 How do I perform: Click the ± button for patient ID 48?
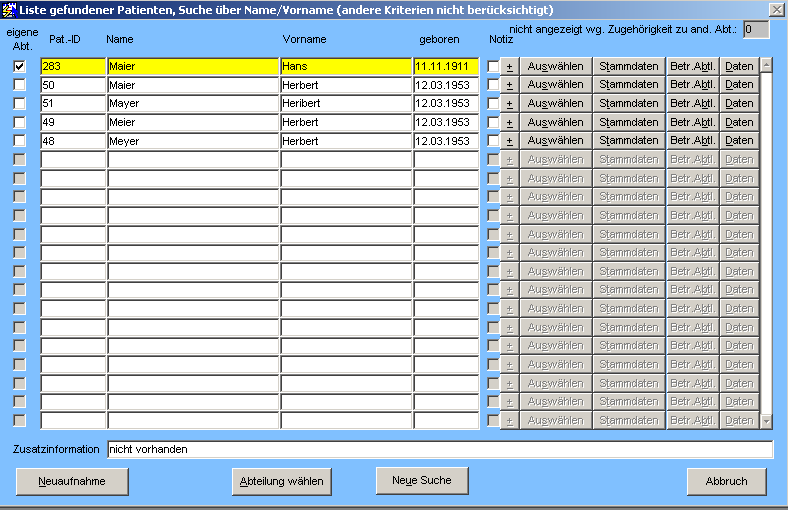[509, 141]
